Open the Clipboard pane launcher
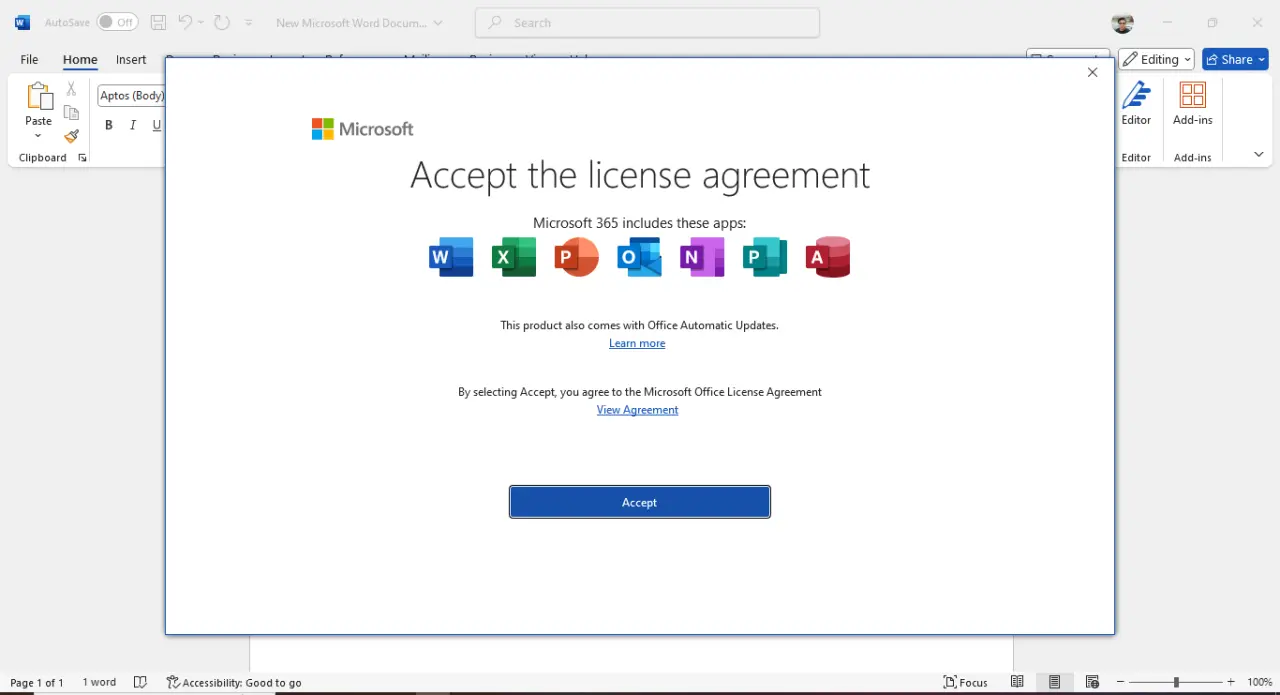 click(x=82, y=158)
